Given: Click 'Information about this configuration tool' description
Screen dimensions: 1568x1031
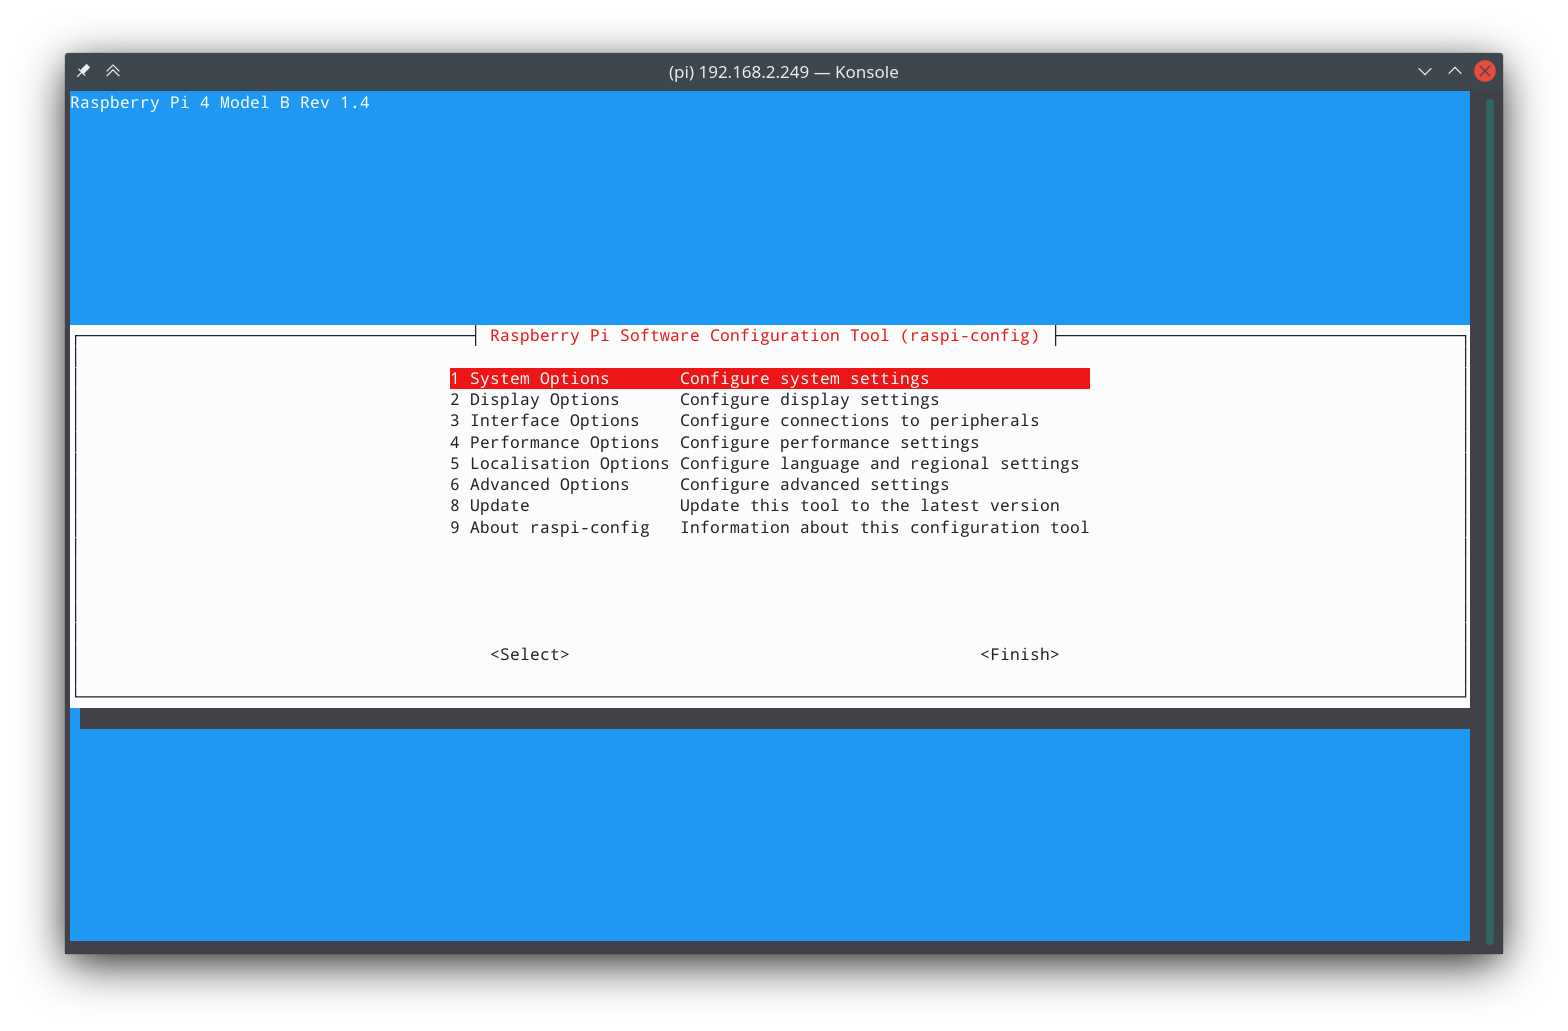Looking at the screenshot, I should (x=884, y=528).
